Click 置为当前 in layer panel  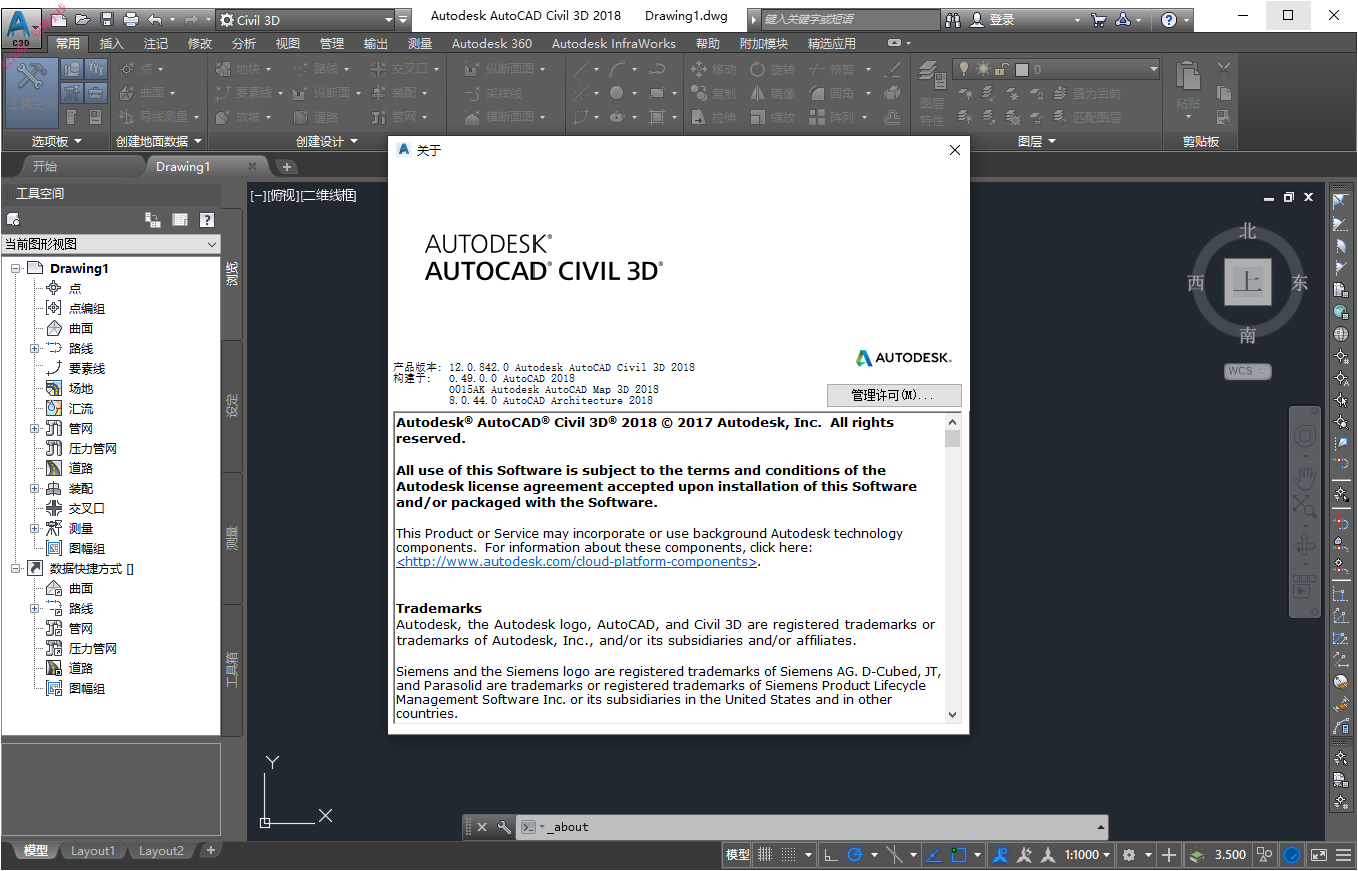click(x=1085, y=93)
